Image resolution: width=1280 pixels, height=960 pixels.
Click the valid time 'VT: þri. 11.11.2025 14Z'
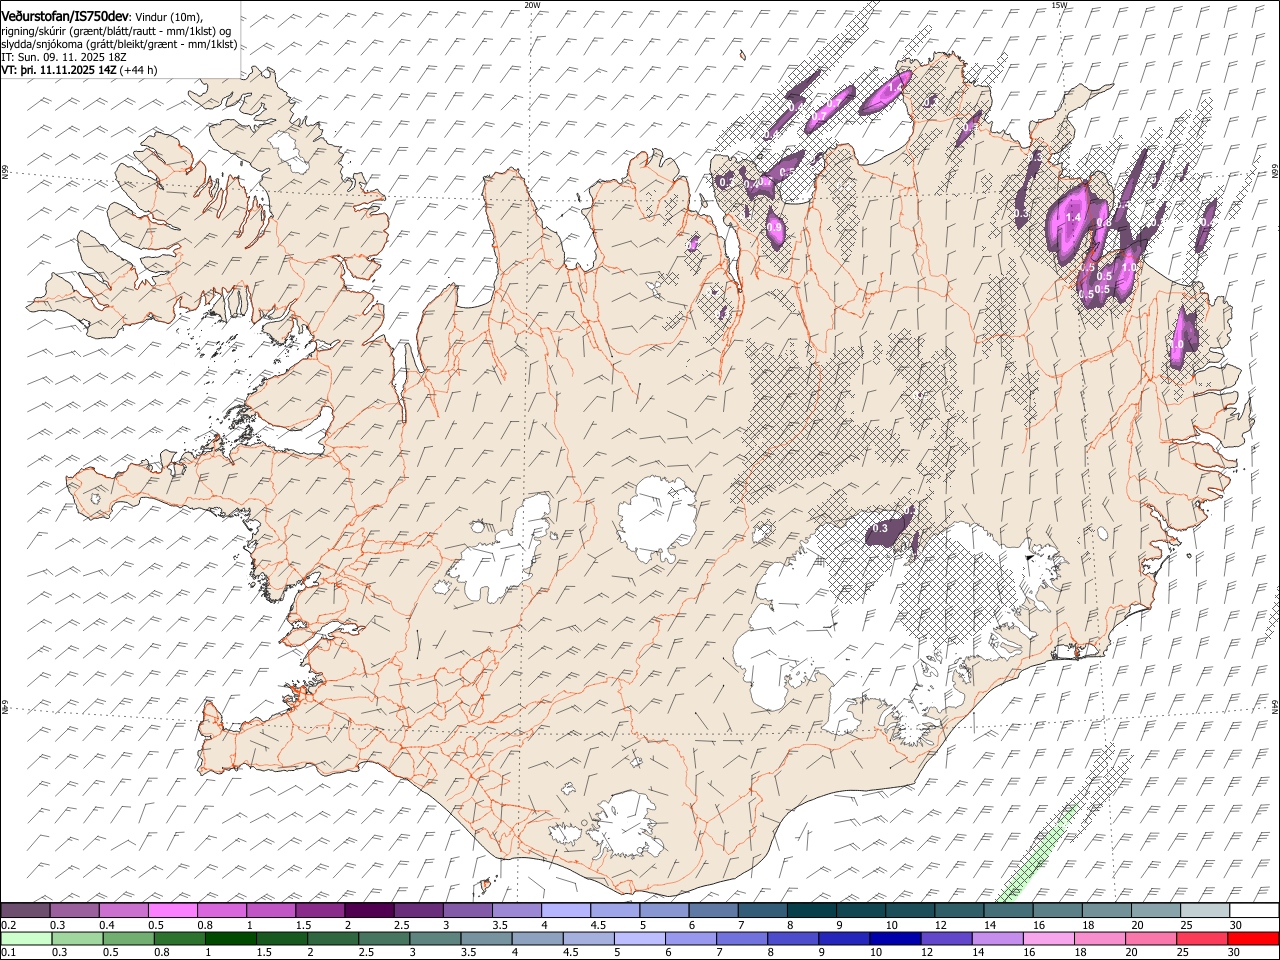click(59, 71)
